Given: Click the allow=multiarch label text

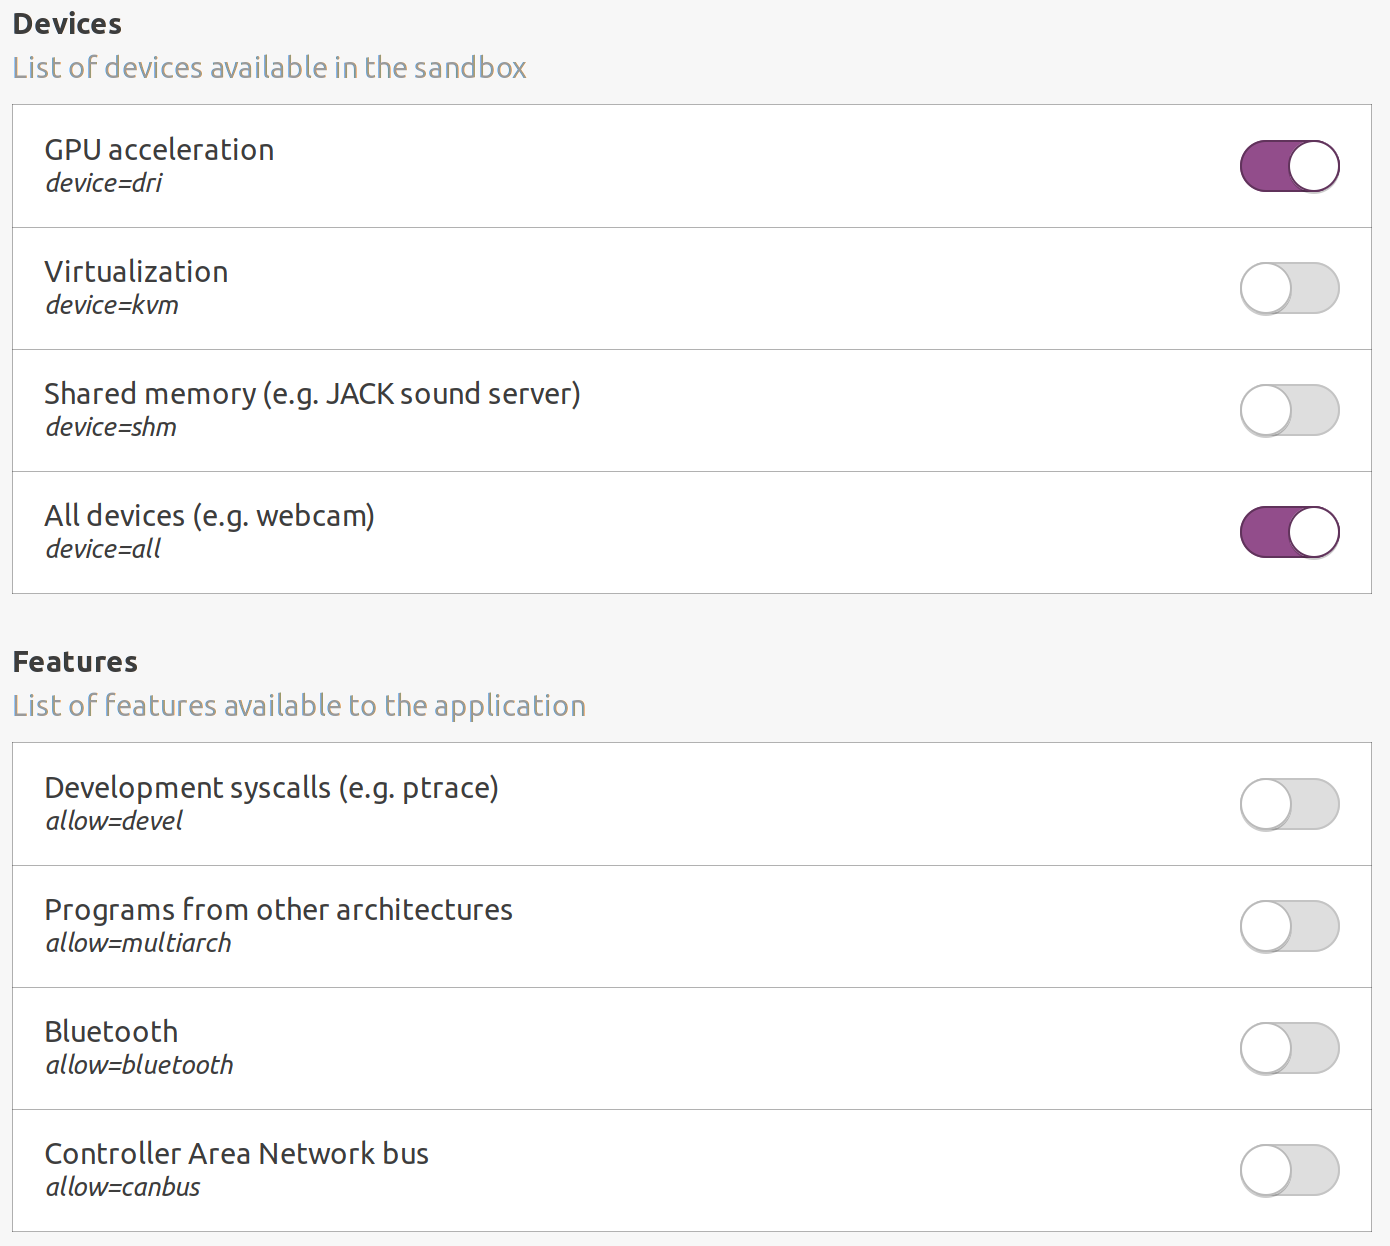Looking at the screenshot, I should pyautogui.click(x=138, y=943).
